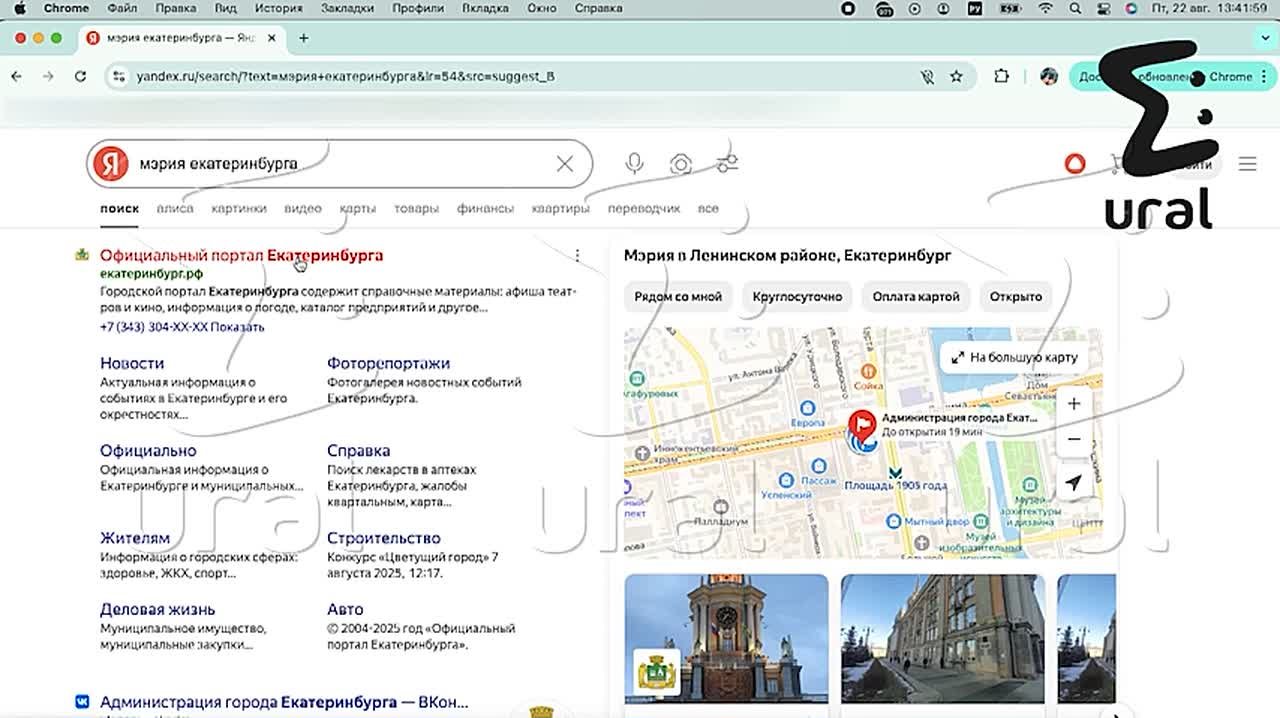Image resolution: width=1280 pixels, height=718 pixels.
Task: Open the Chrome profile avatar
Action: (x=1049, y=76)
